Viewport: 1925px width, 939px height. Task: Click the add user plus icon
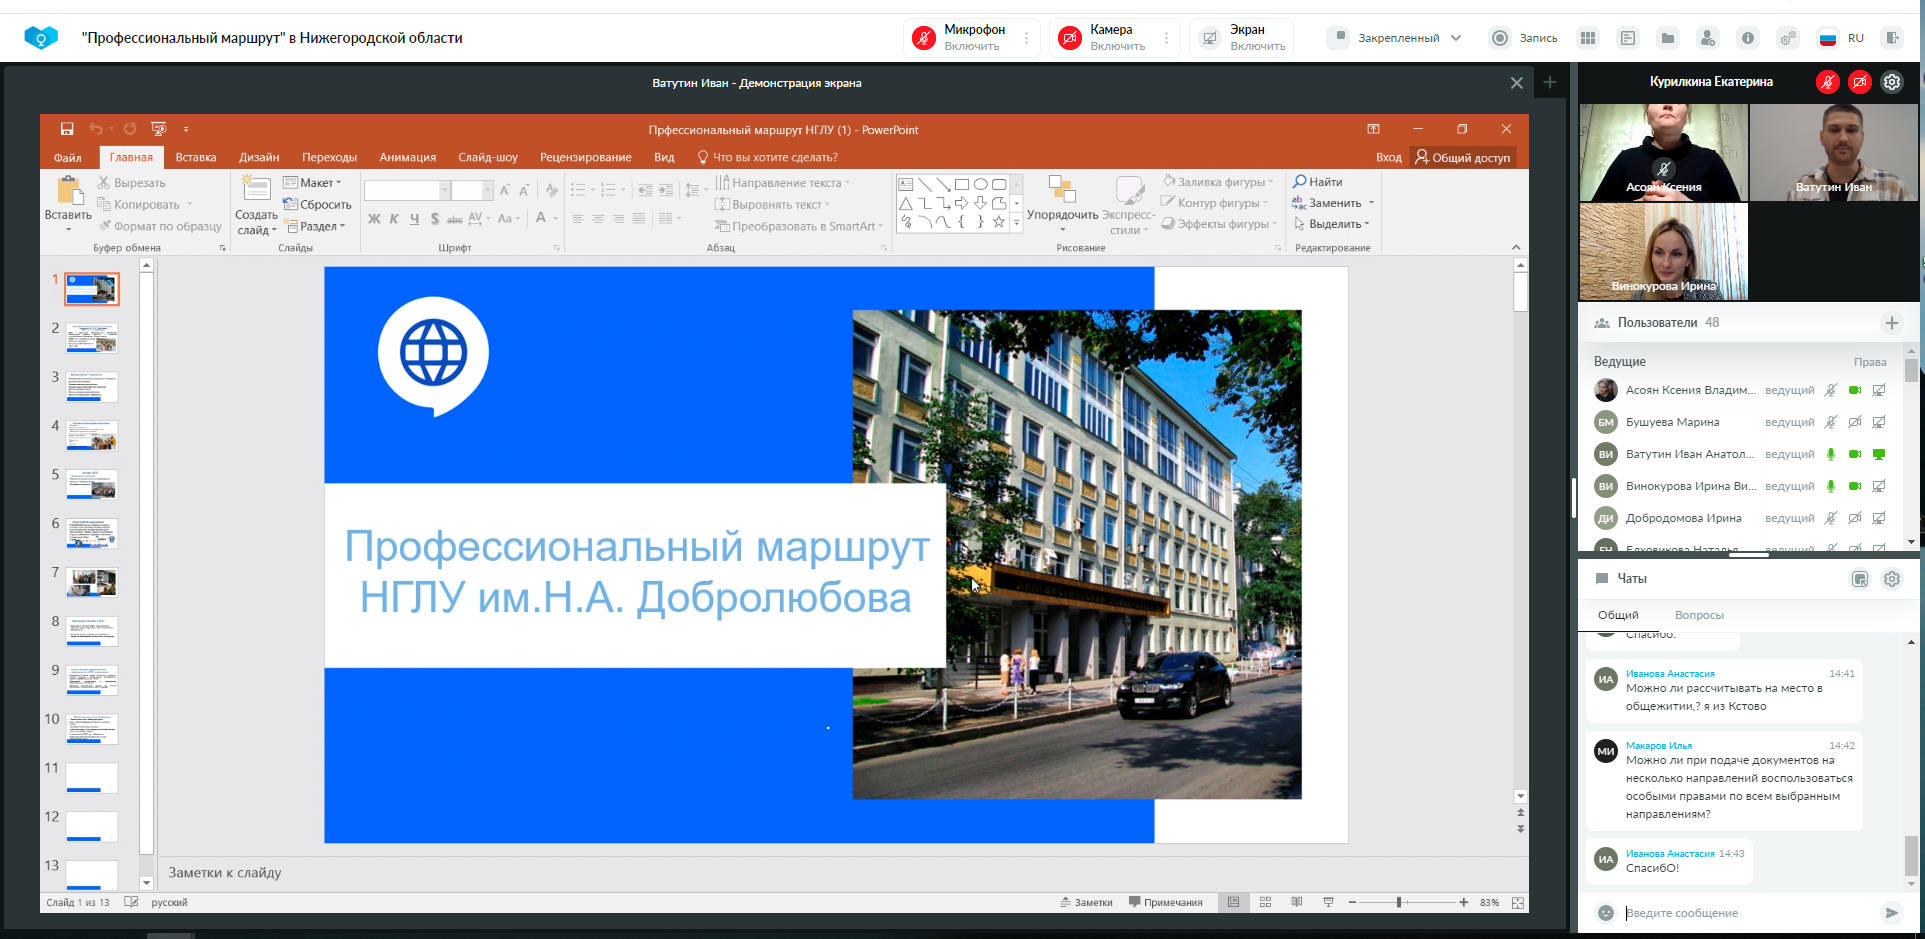coord(1891,323)
